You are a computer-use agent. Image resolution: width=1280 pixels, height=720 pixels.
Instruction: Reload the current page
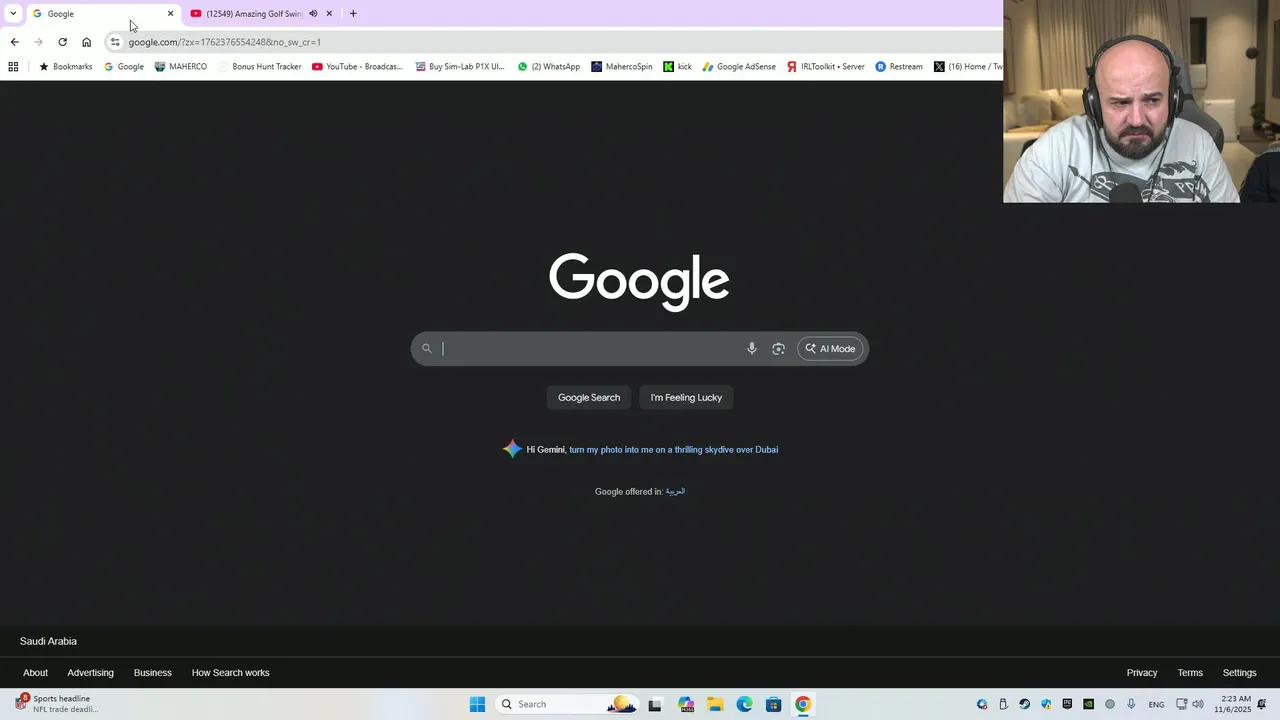(62, 42)
